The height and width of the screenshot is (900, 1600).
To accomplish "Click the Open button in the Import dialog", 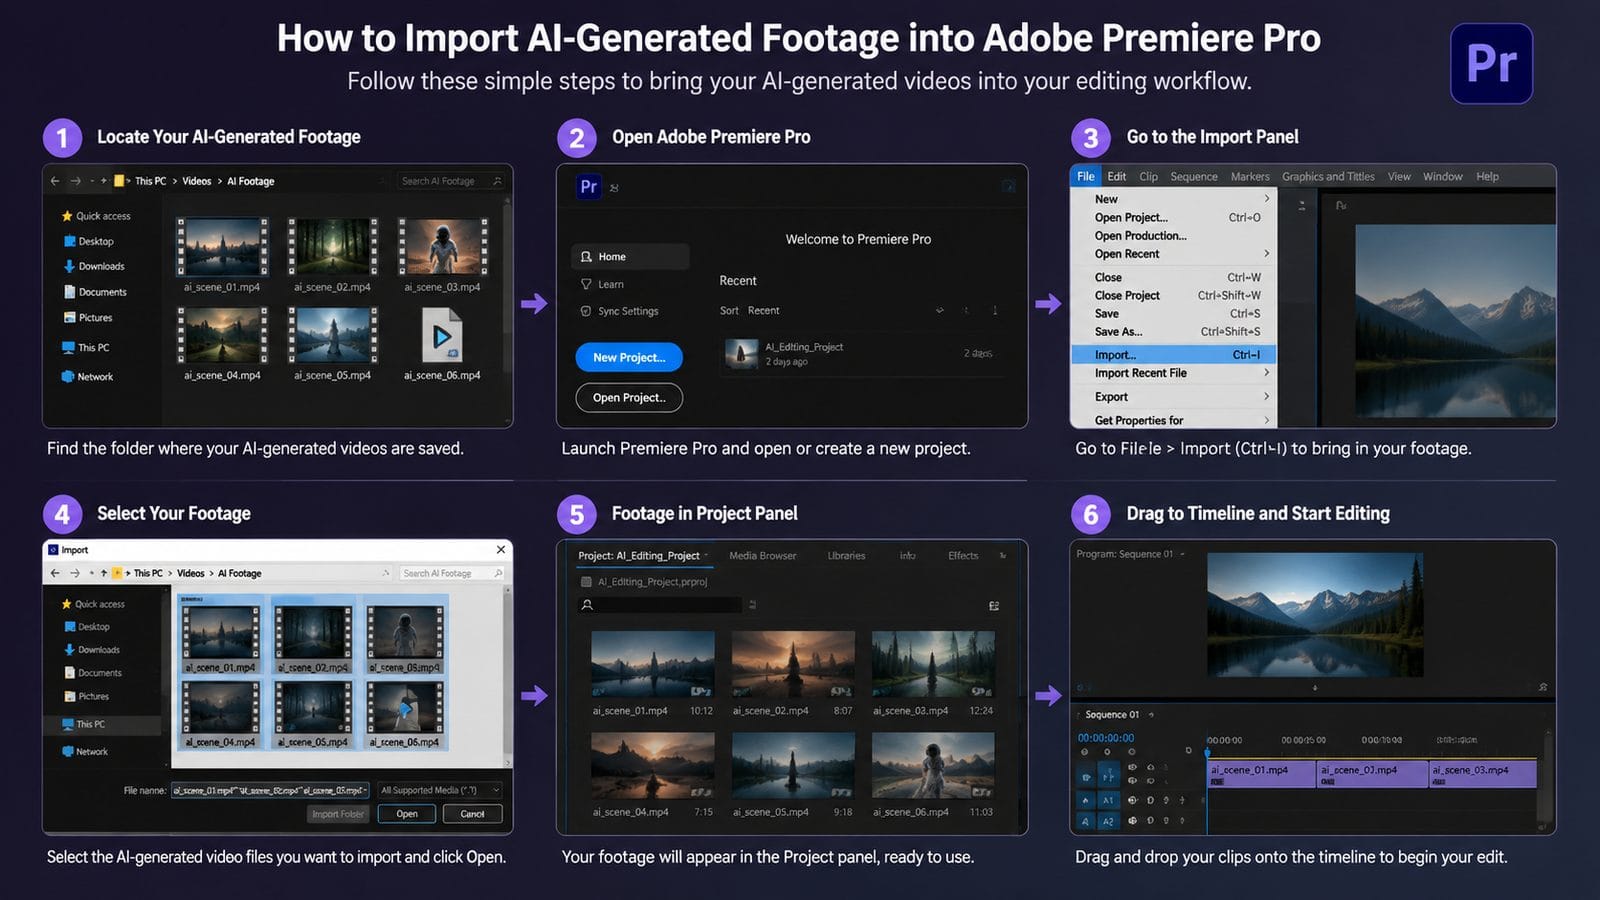I will (x=407, y=814).
